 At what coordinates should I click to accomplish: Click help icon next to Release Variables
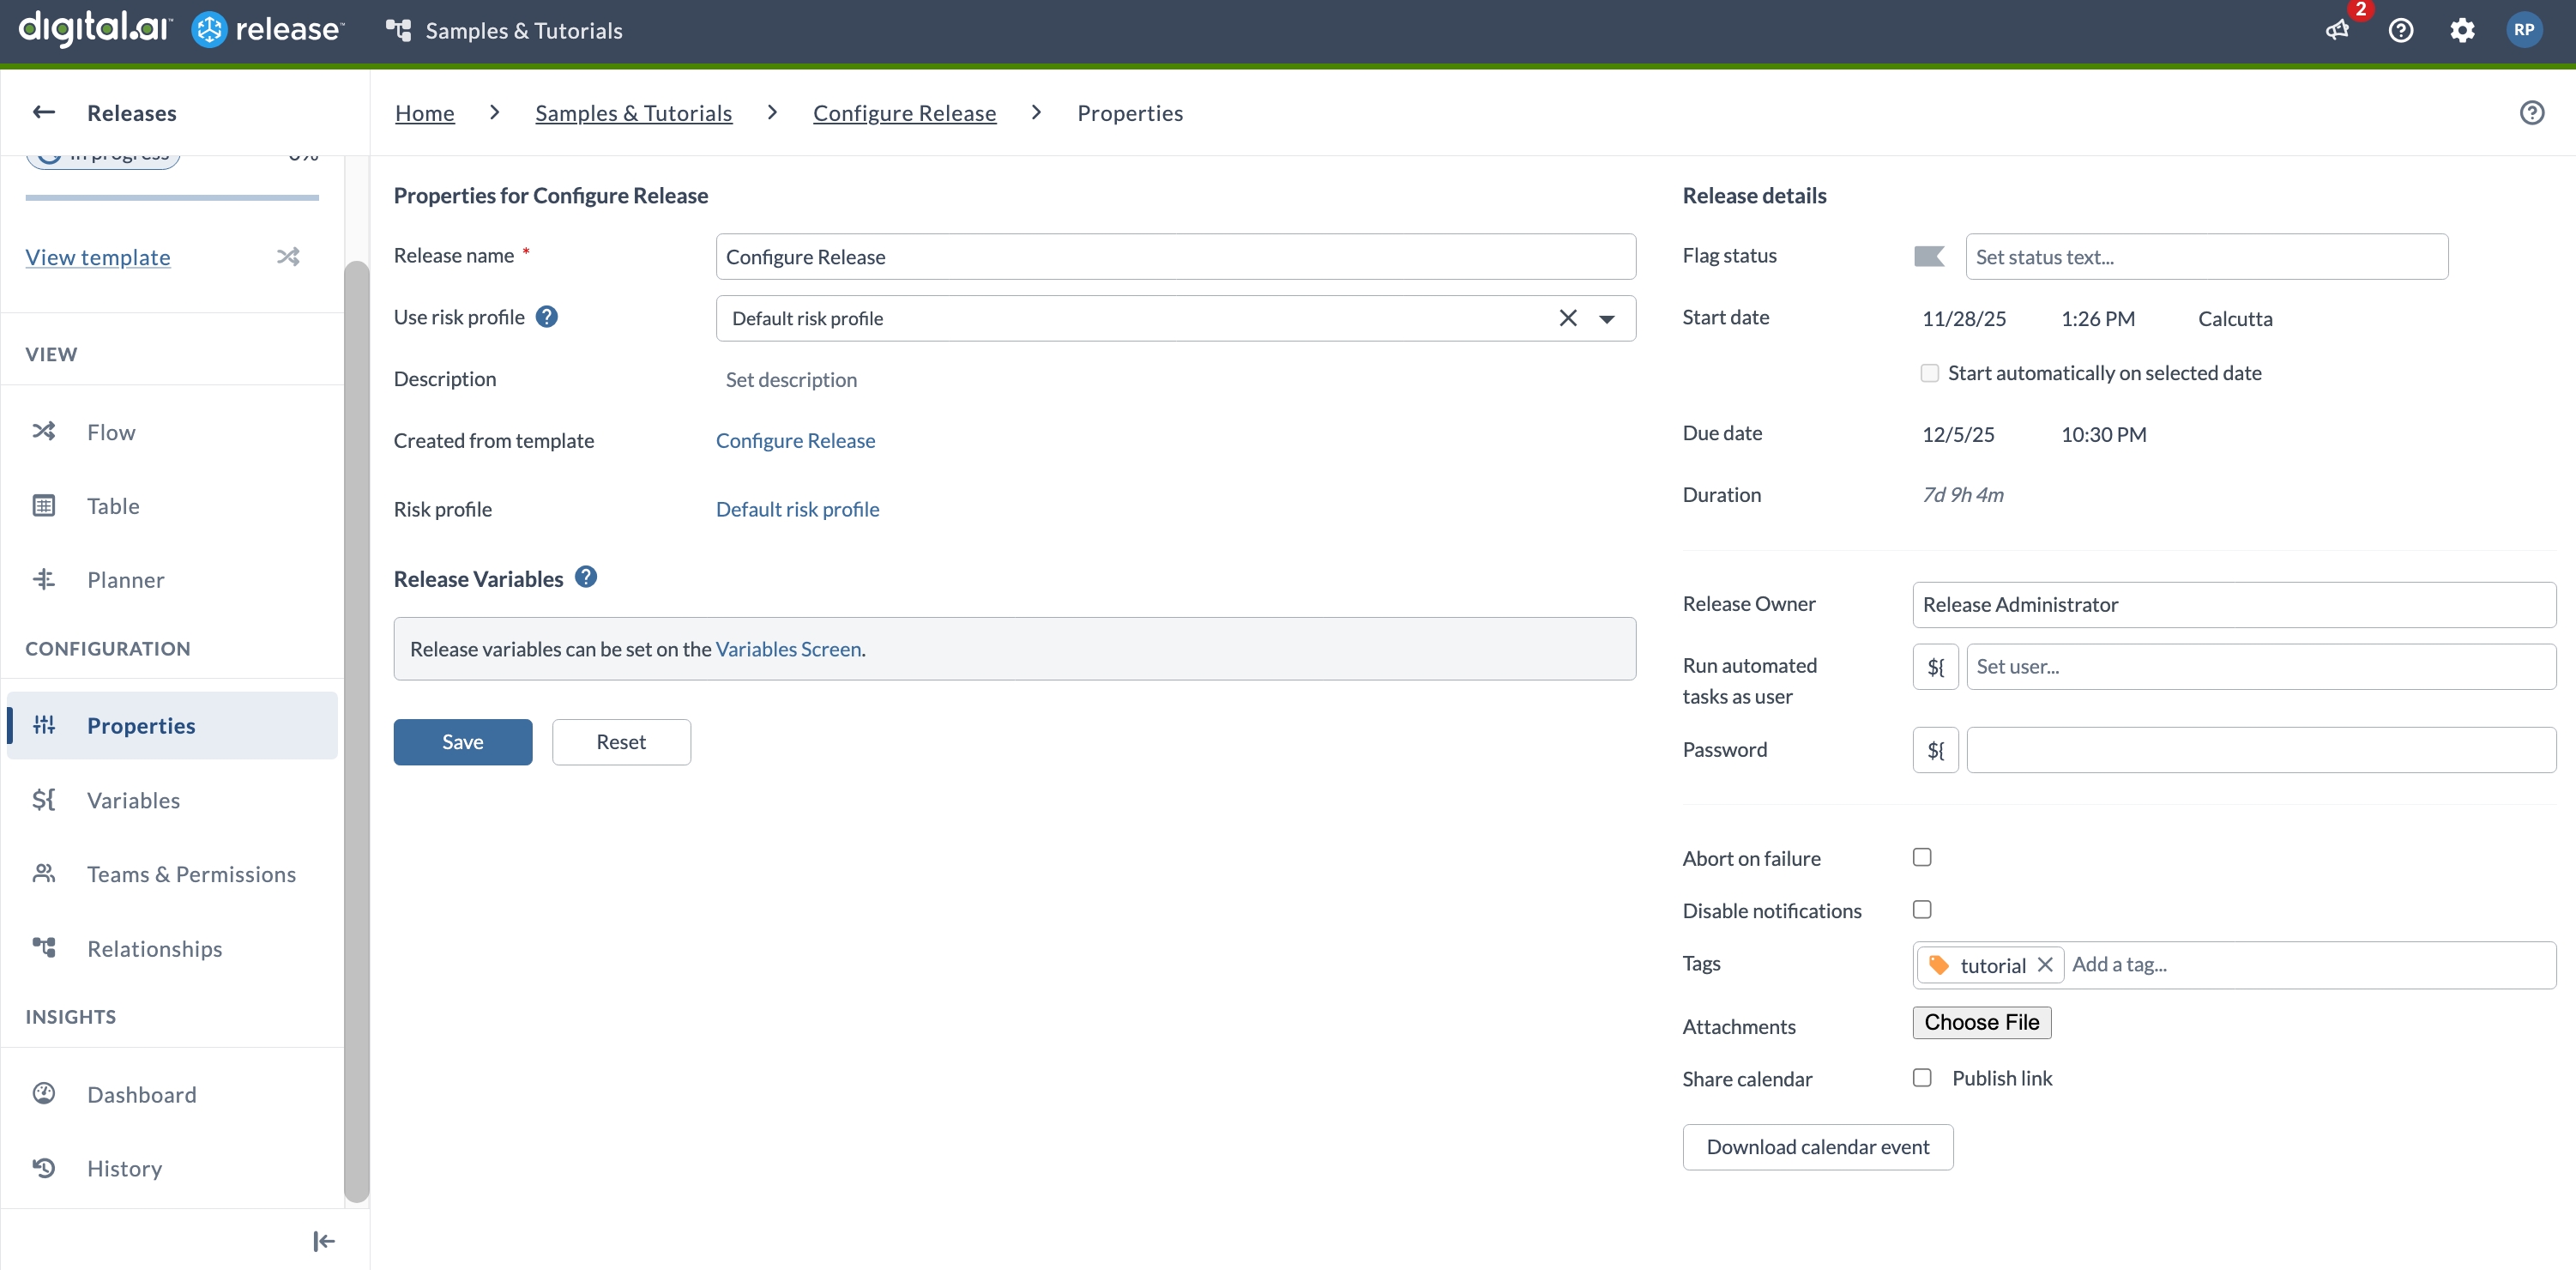(x=586, y=578)
